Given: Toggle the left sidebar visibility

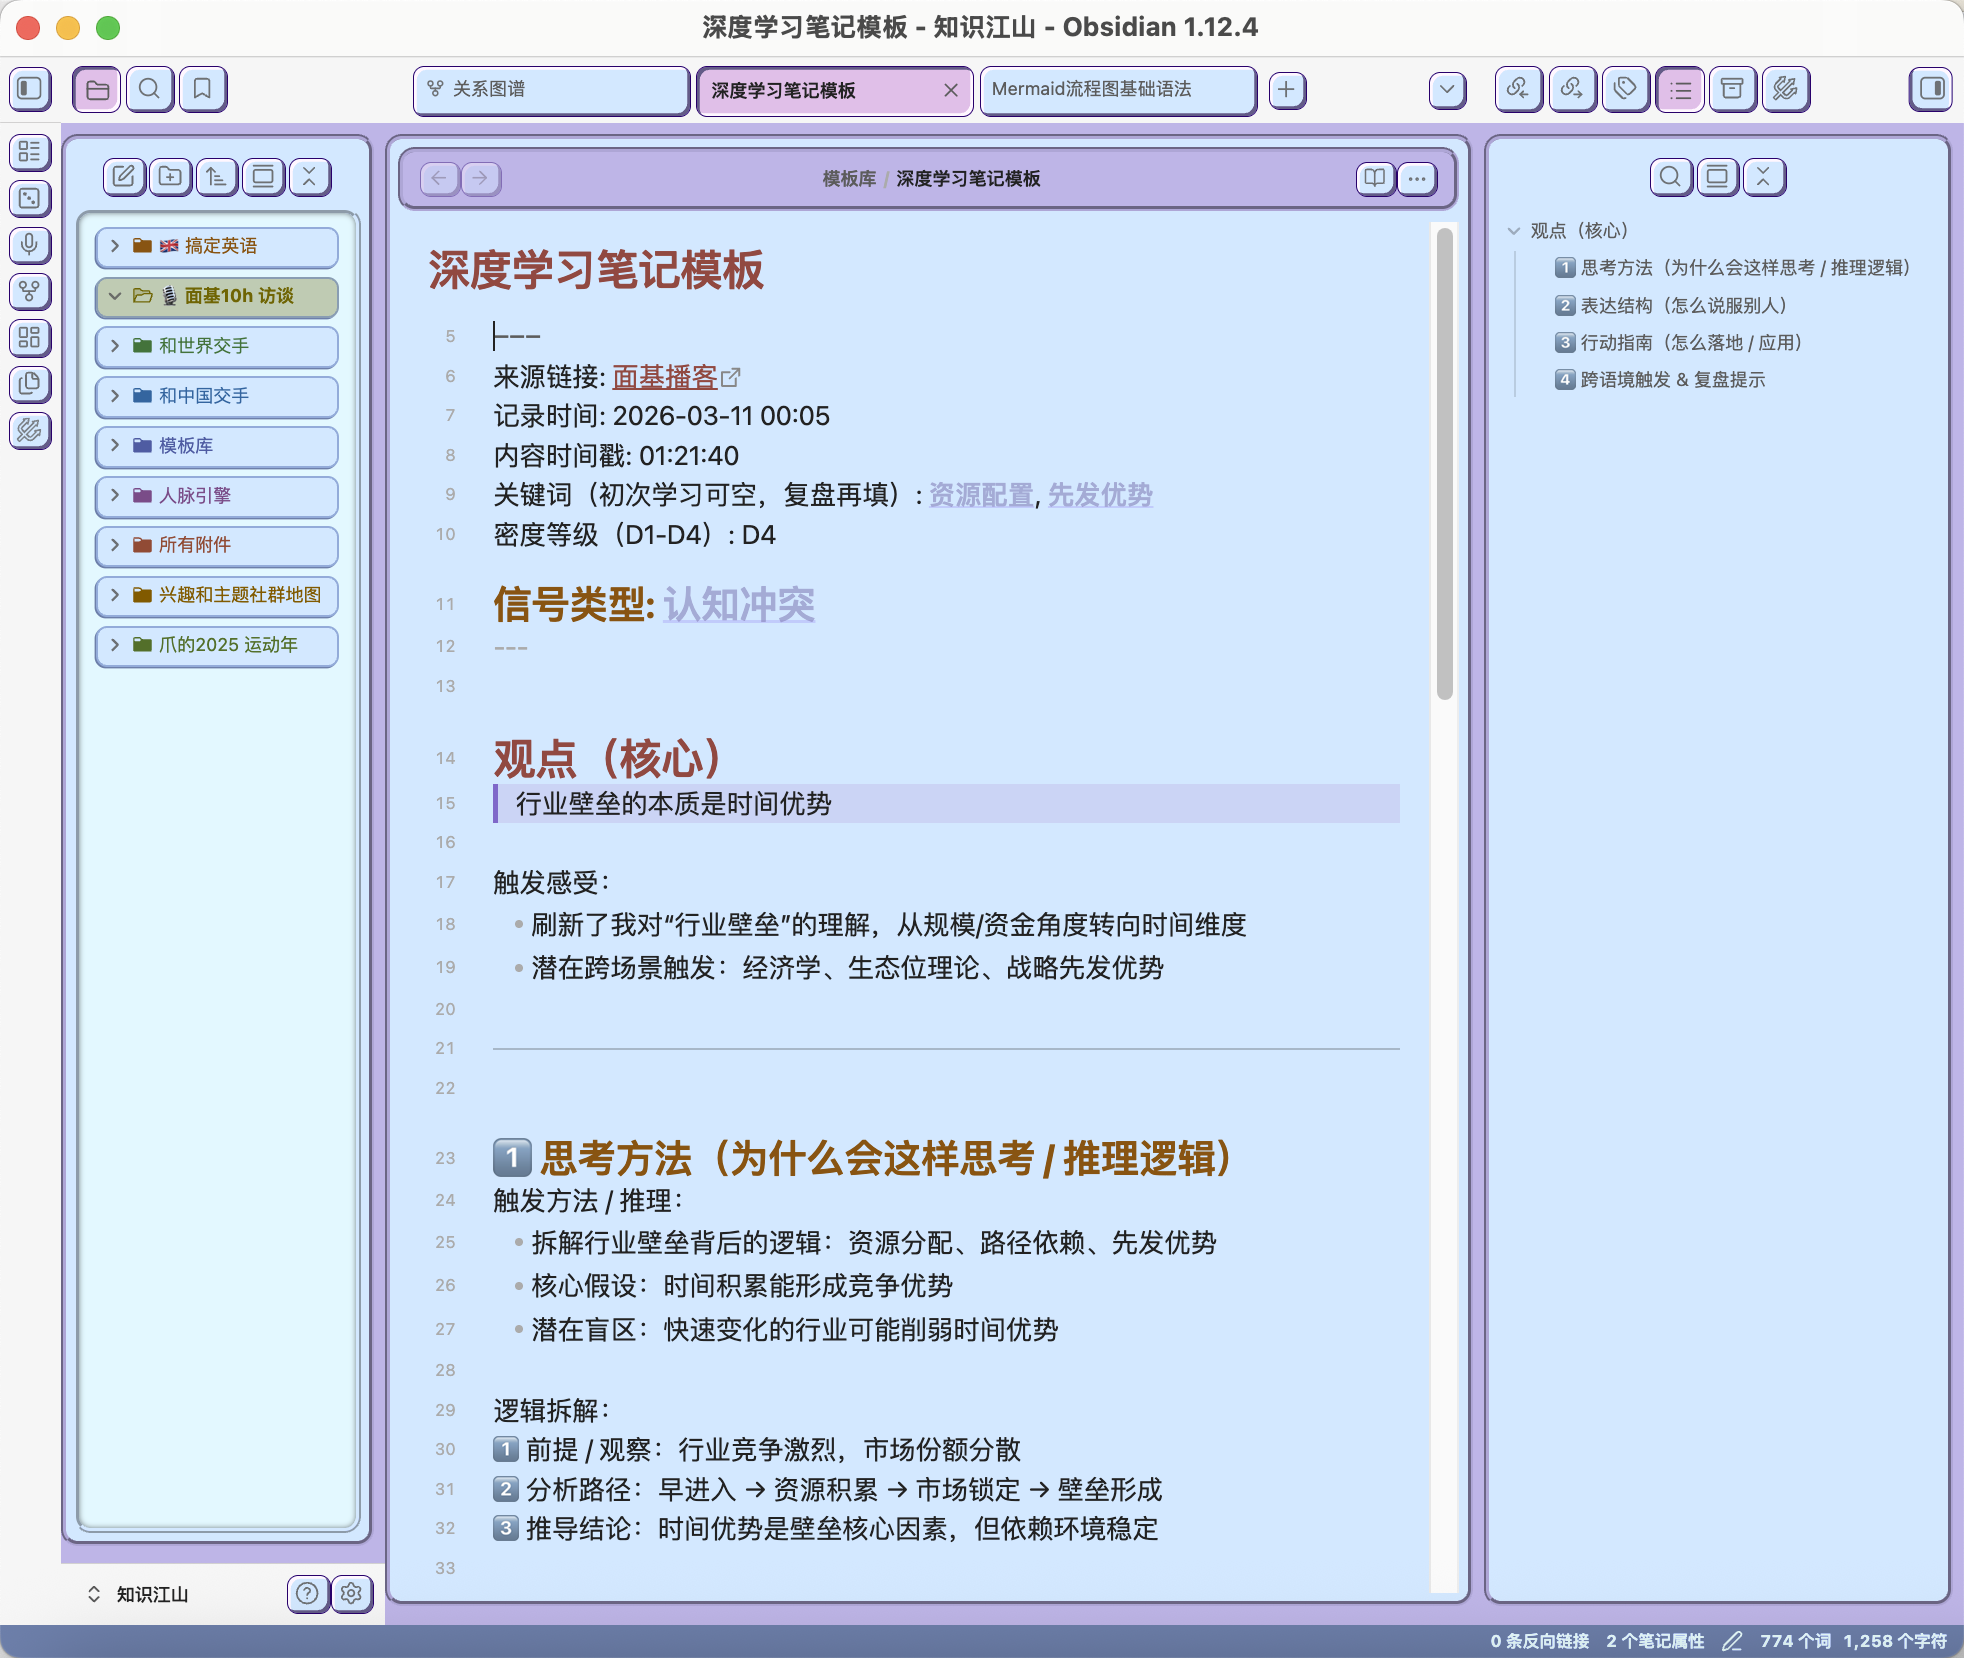Looking at the screenshot, I should (30, 89).
